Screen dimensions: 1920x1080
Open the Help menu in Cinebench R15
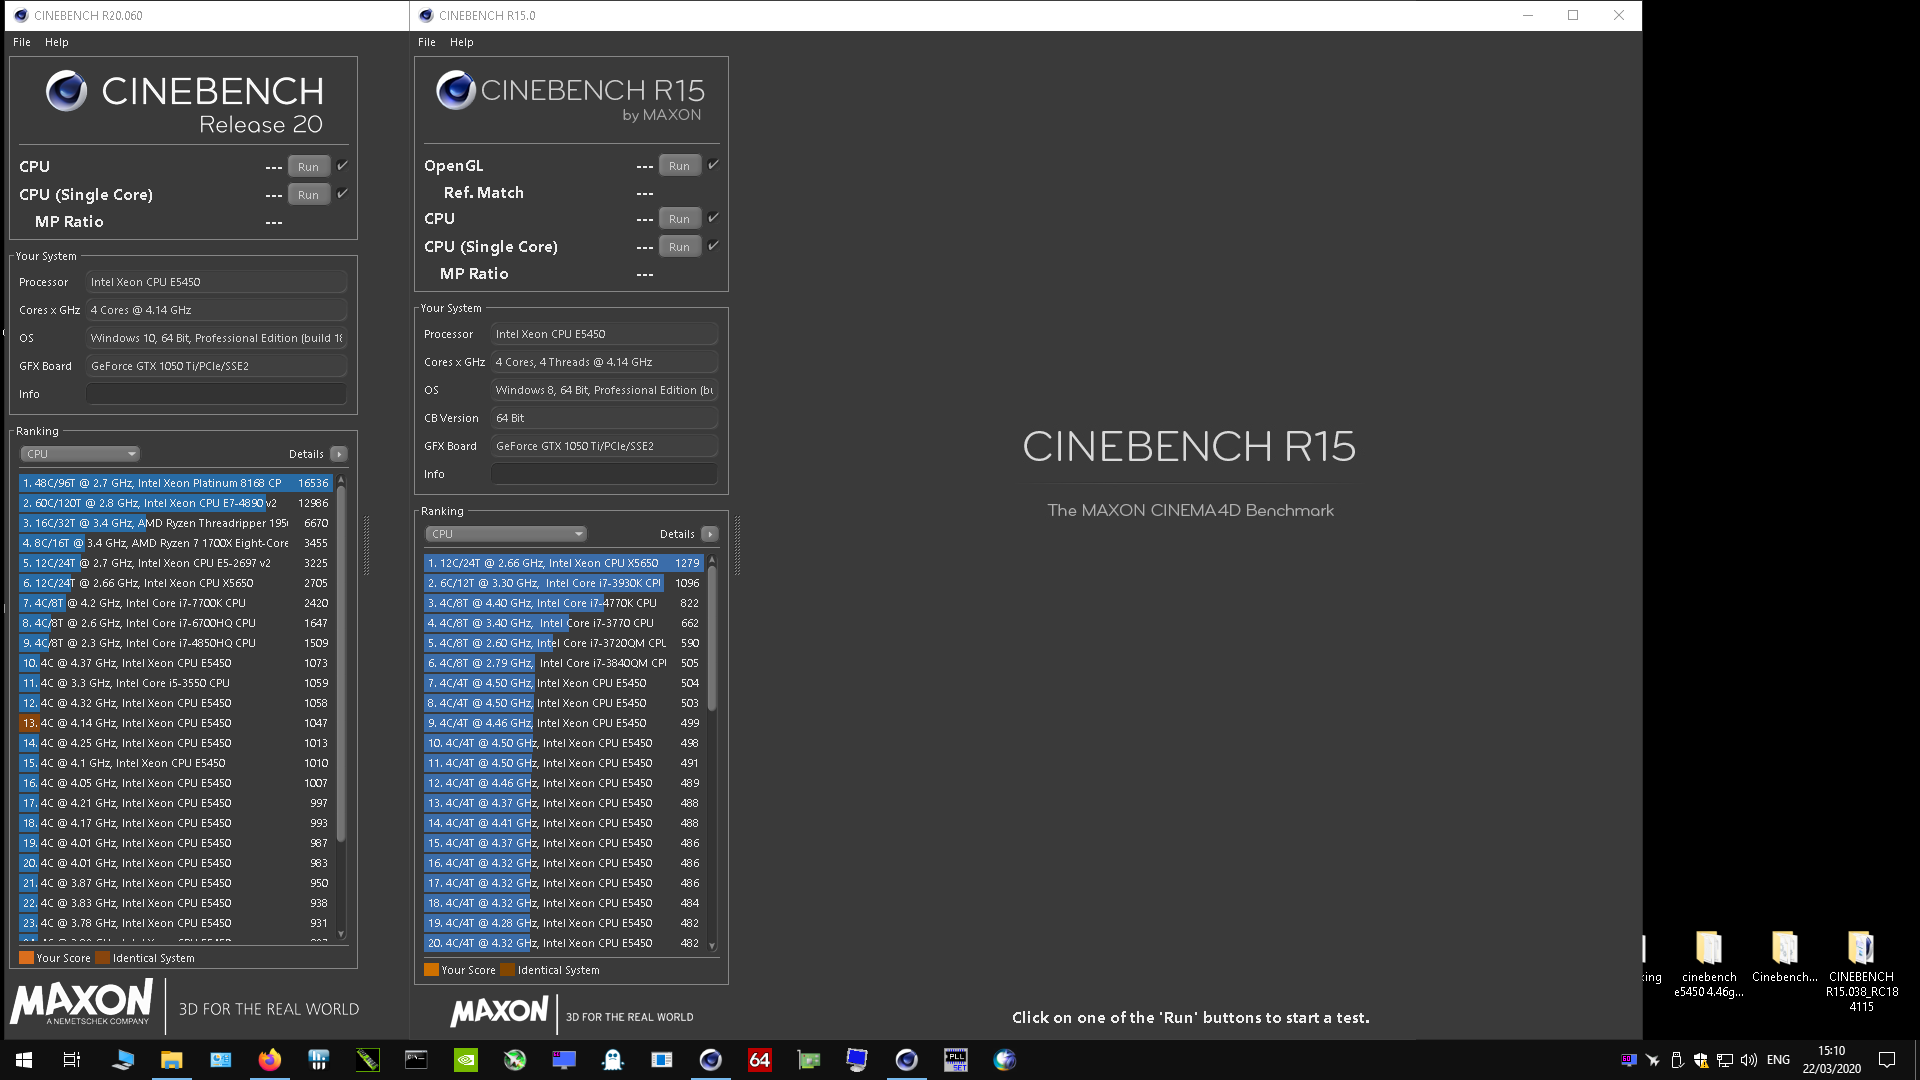point(462,42)
